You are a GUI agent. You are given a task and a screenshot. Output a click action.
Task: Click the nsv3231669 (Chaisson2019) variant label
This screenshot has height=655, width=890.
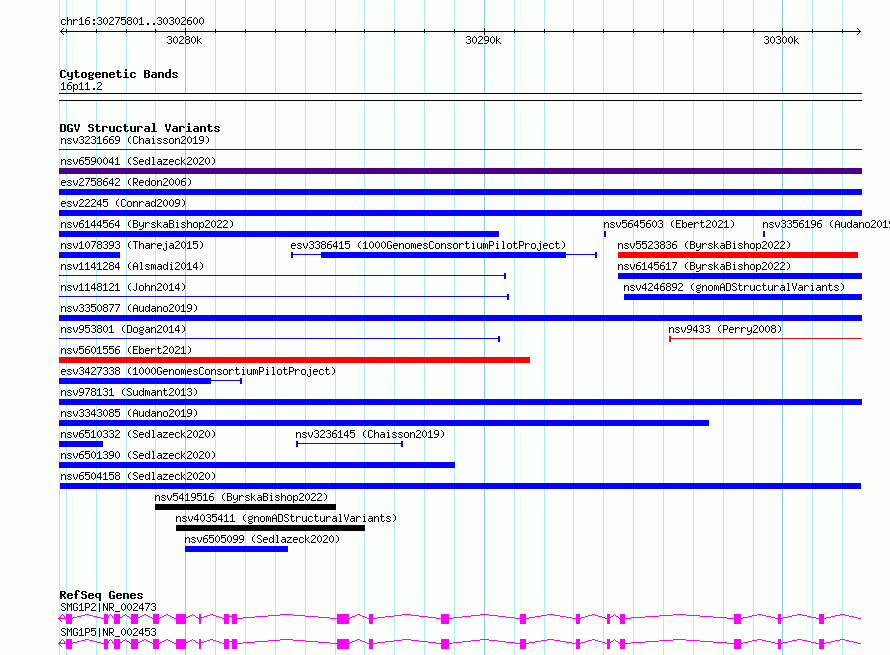point(135,140)
